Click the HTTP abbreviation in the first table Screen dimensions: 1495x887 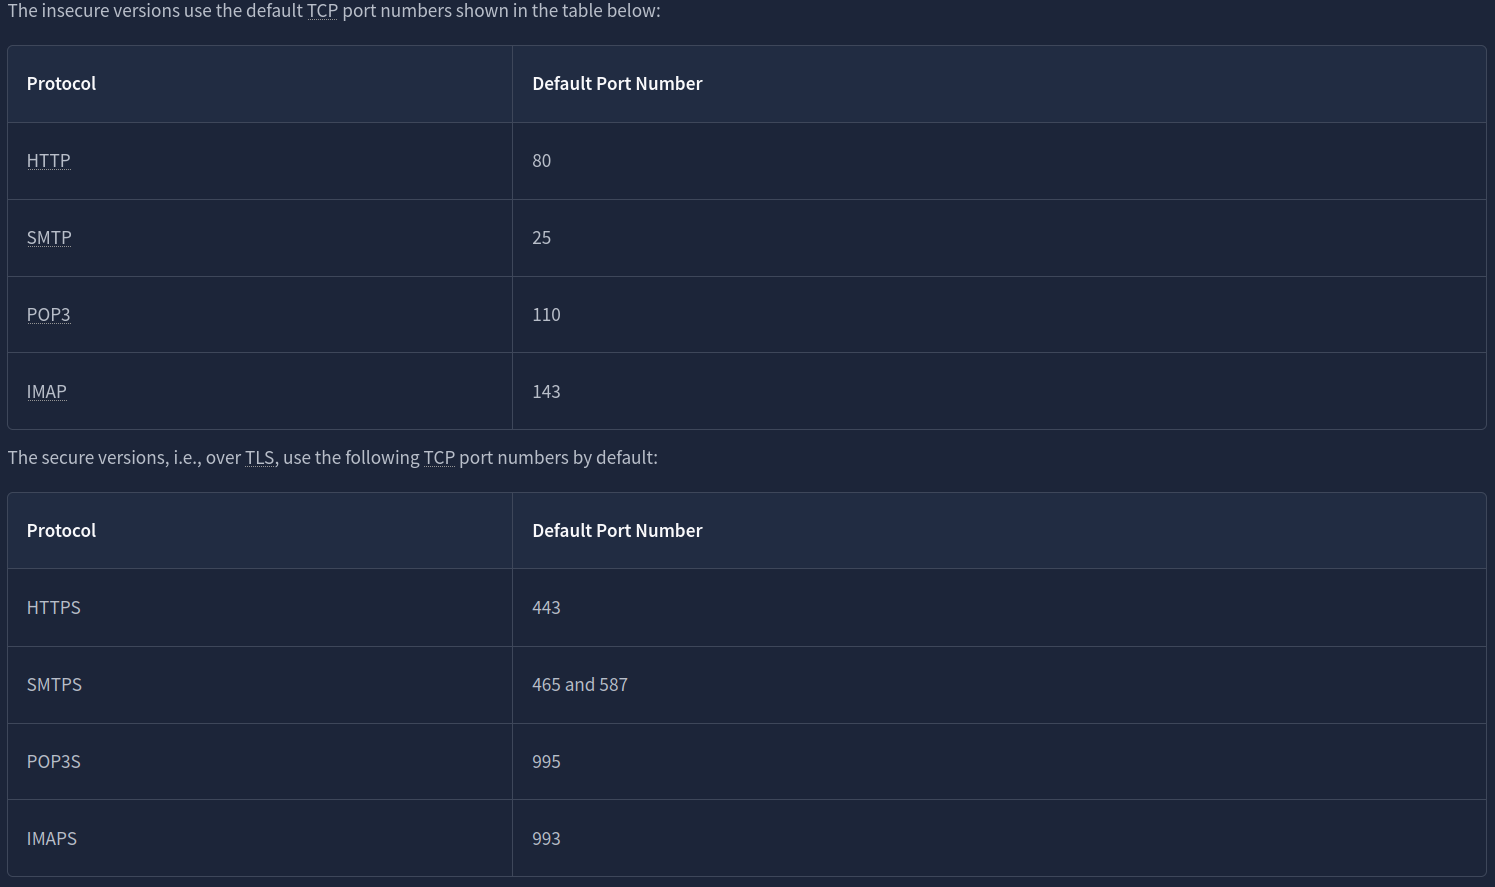click(48, 161)
